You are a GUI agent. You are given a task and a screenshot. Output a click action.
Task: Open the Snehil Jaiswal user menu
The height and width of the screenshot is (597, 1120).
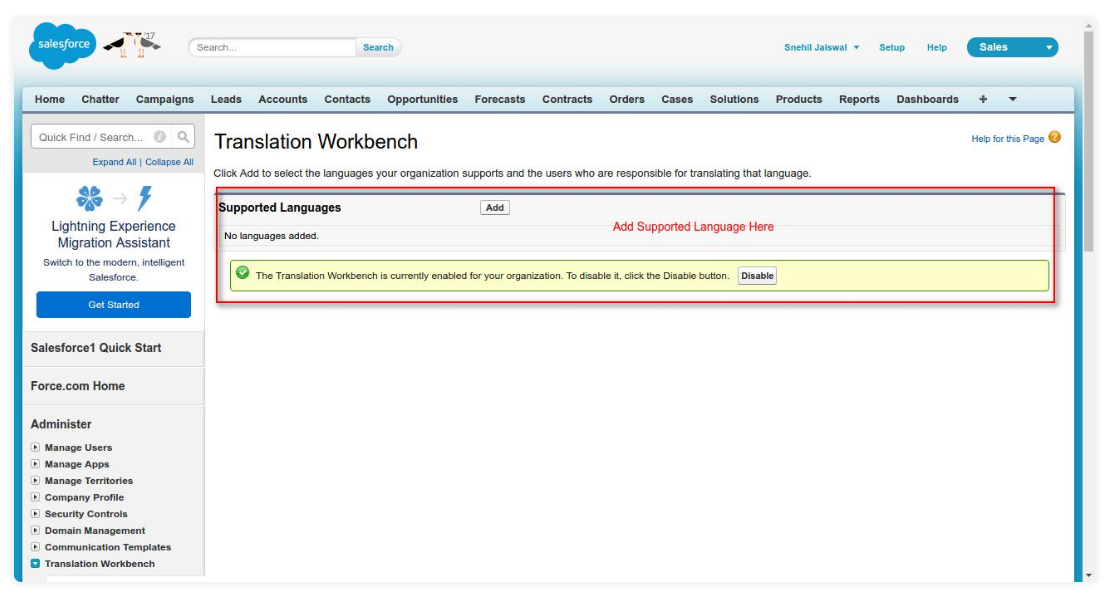821,47
